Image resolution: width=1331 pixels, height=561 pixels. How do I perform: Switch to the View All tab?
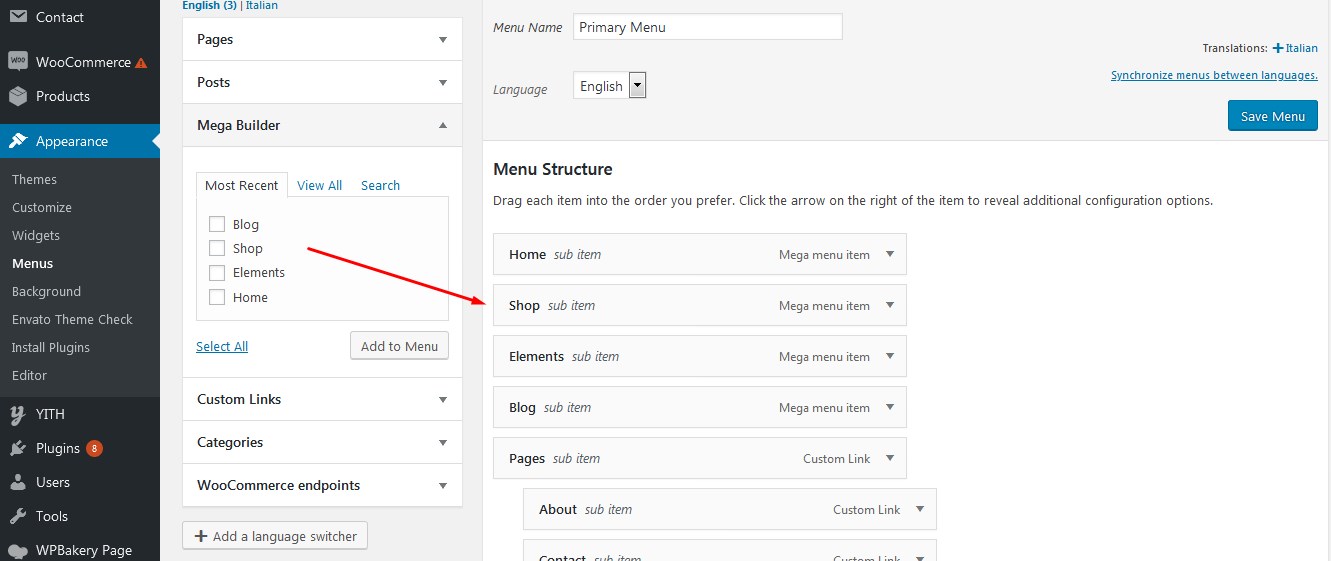[x=319, y=185]
